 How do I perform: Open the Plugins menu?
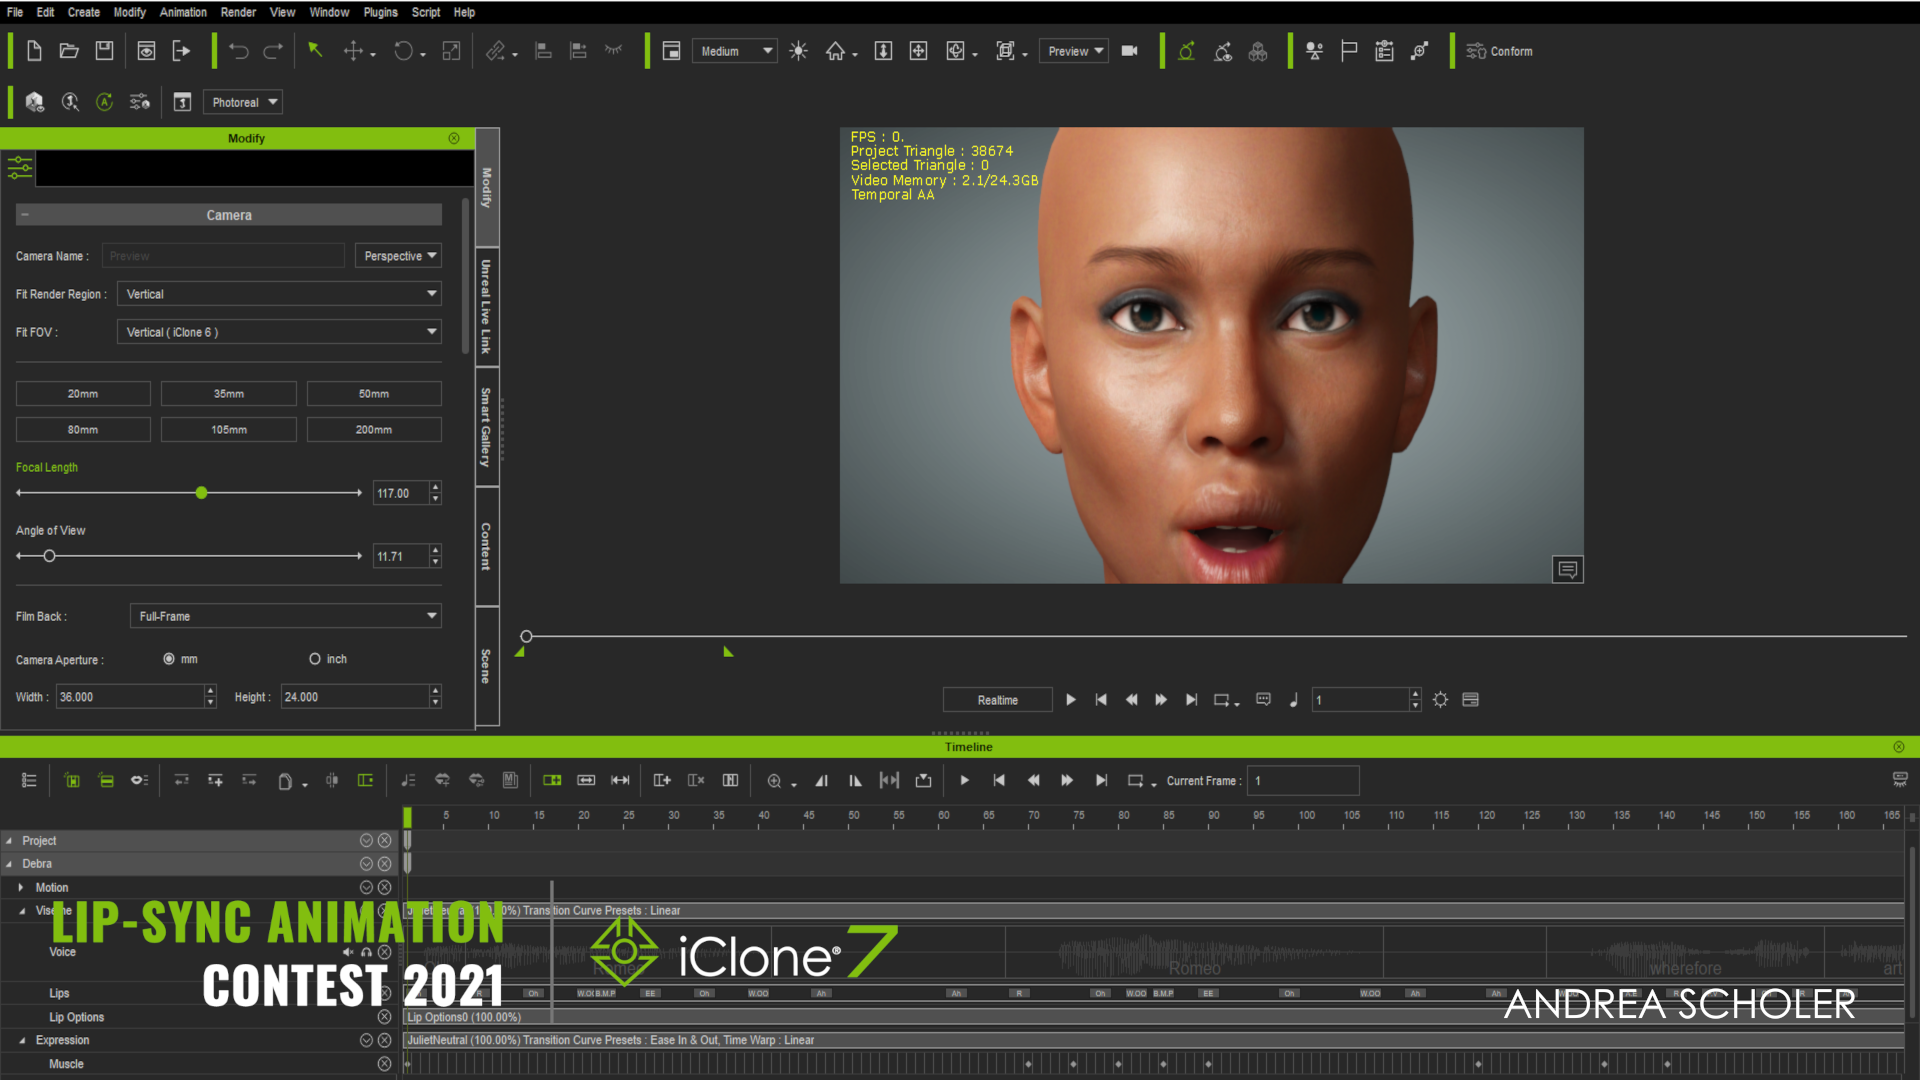point(380,12)
